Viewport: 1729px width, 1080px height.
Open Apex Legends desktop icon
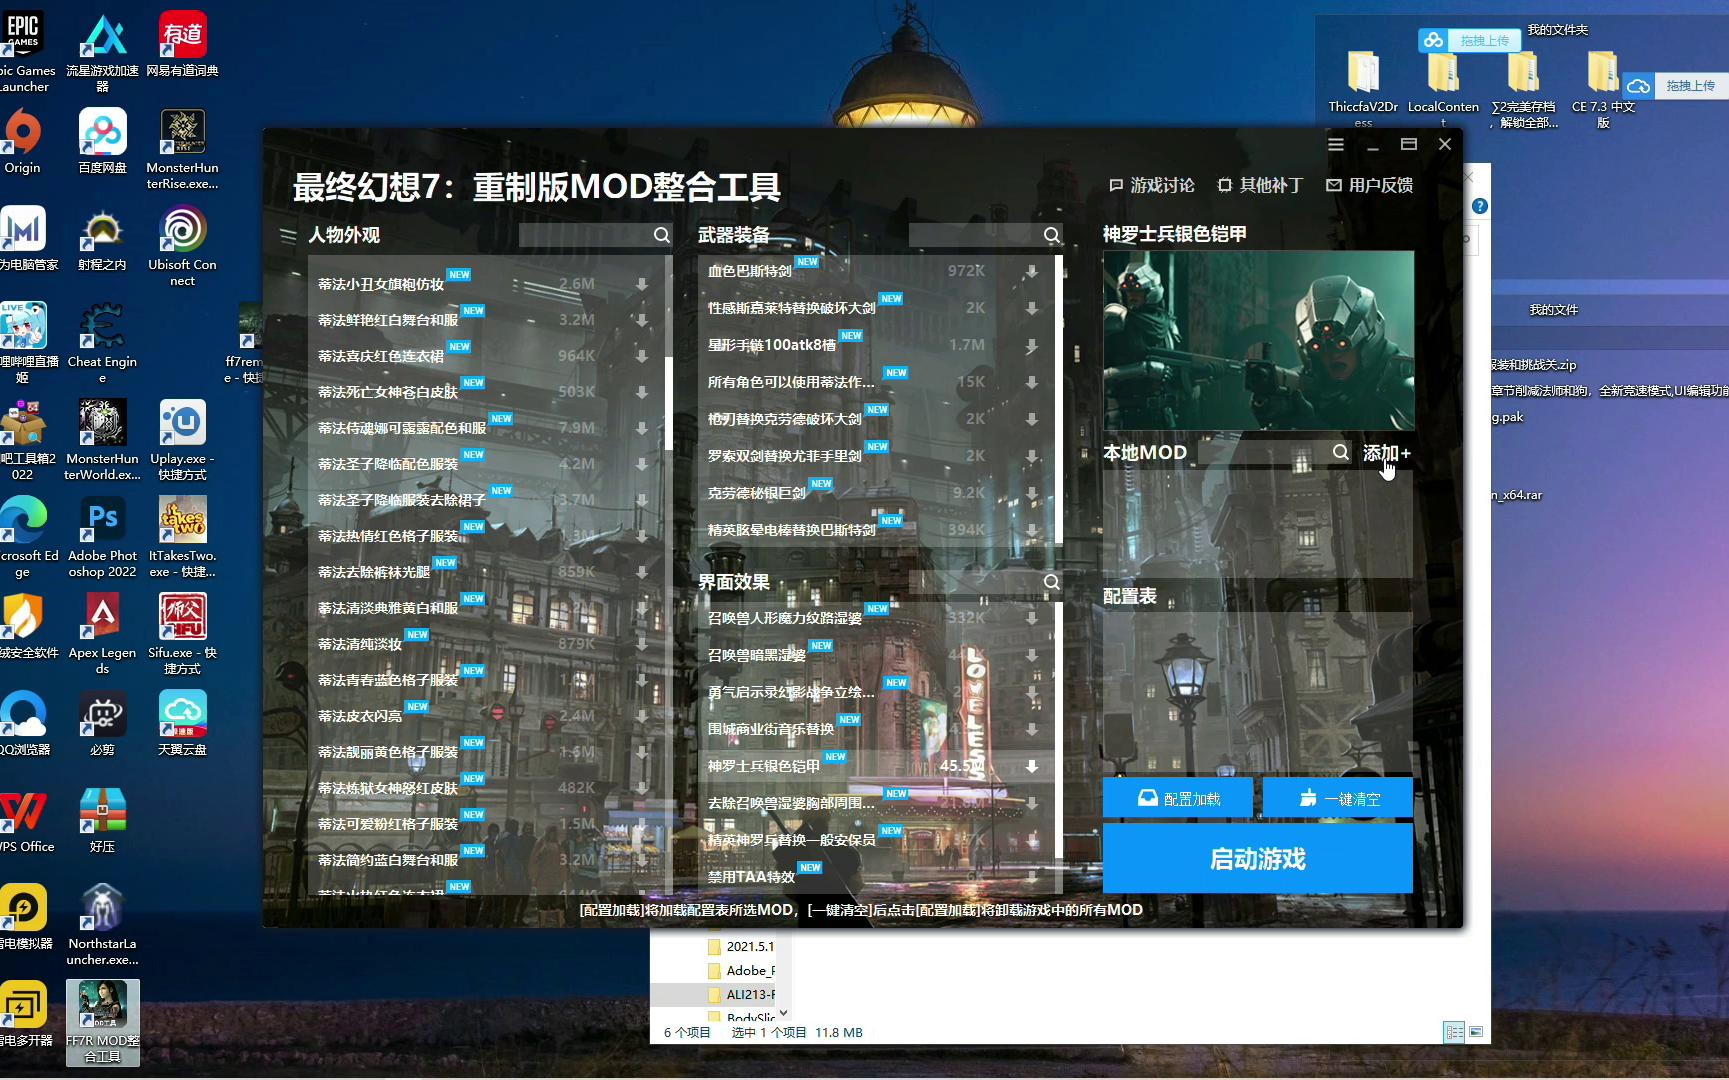click(x=102, y=633)
